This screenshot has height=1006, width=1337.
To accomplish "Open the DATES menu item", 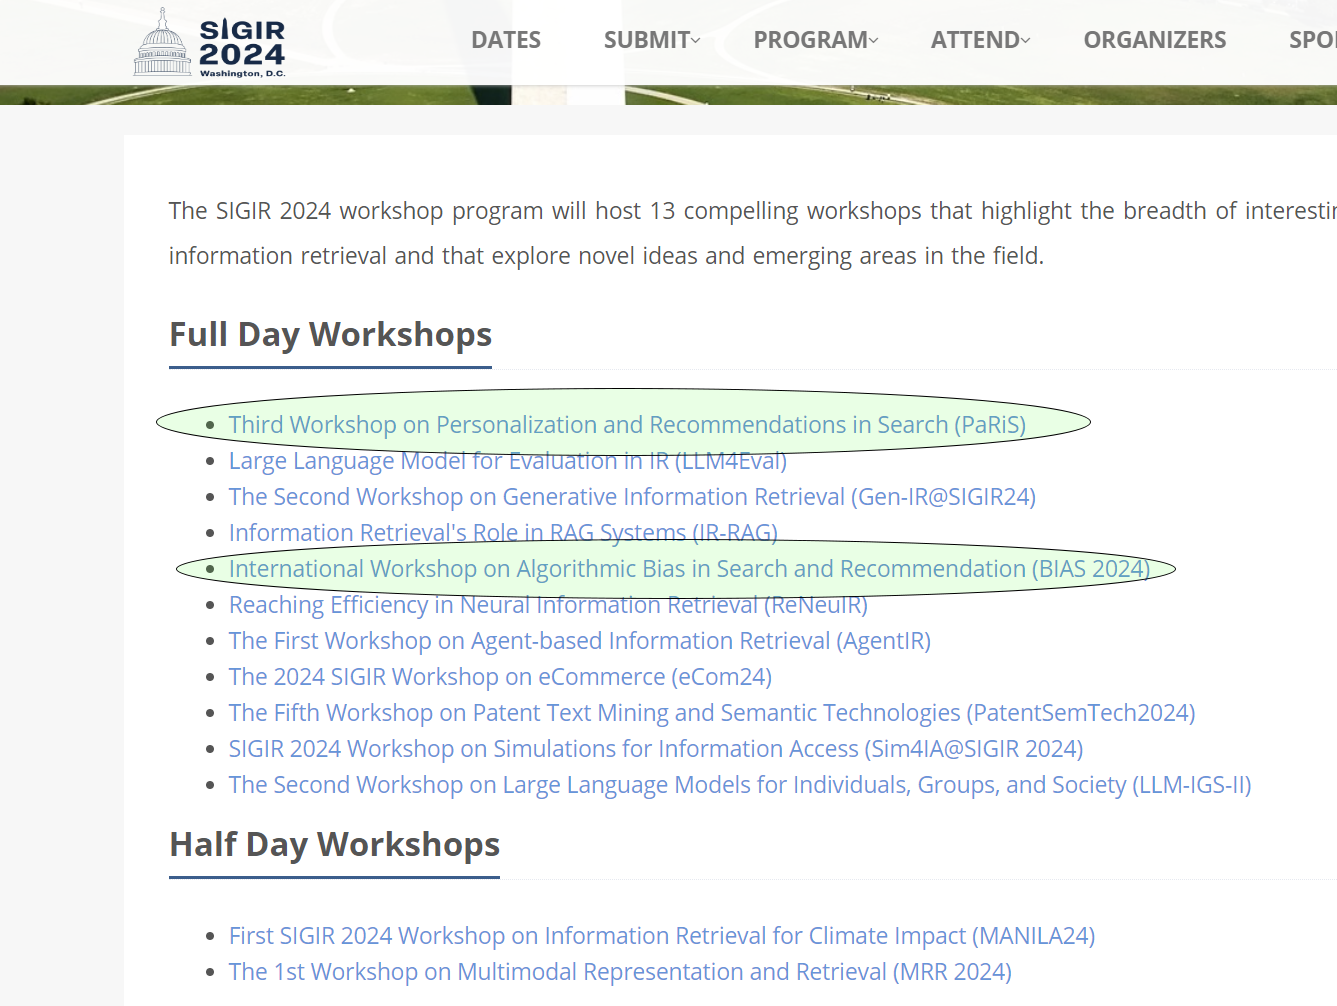I will point(506,40).
